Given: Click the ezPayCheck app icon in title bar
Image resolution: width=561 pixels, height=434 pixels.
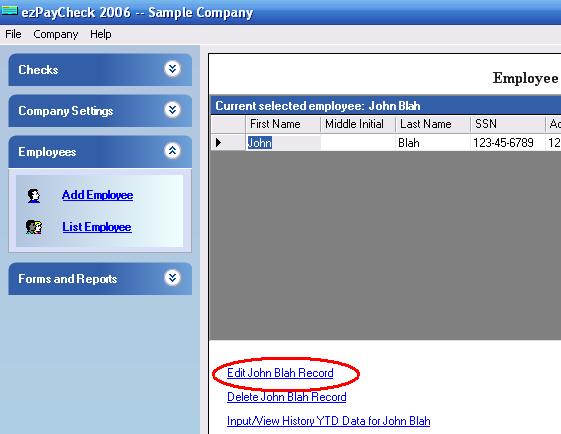Looking at the screenshot, I should tap(9, 10).
